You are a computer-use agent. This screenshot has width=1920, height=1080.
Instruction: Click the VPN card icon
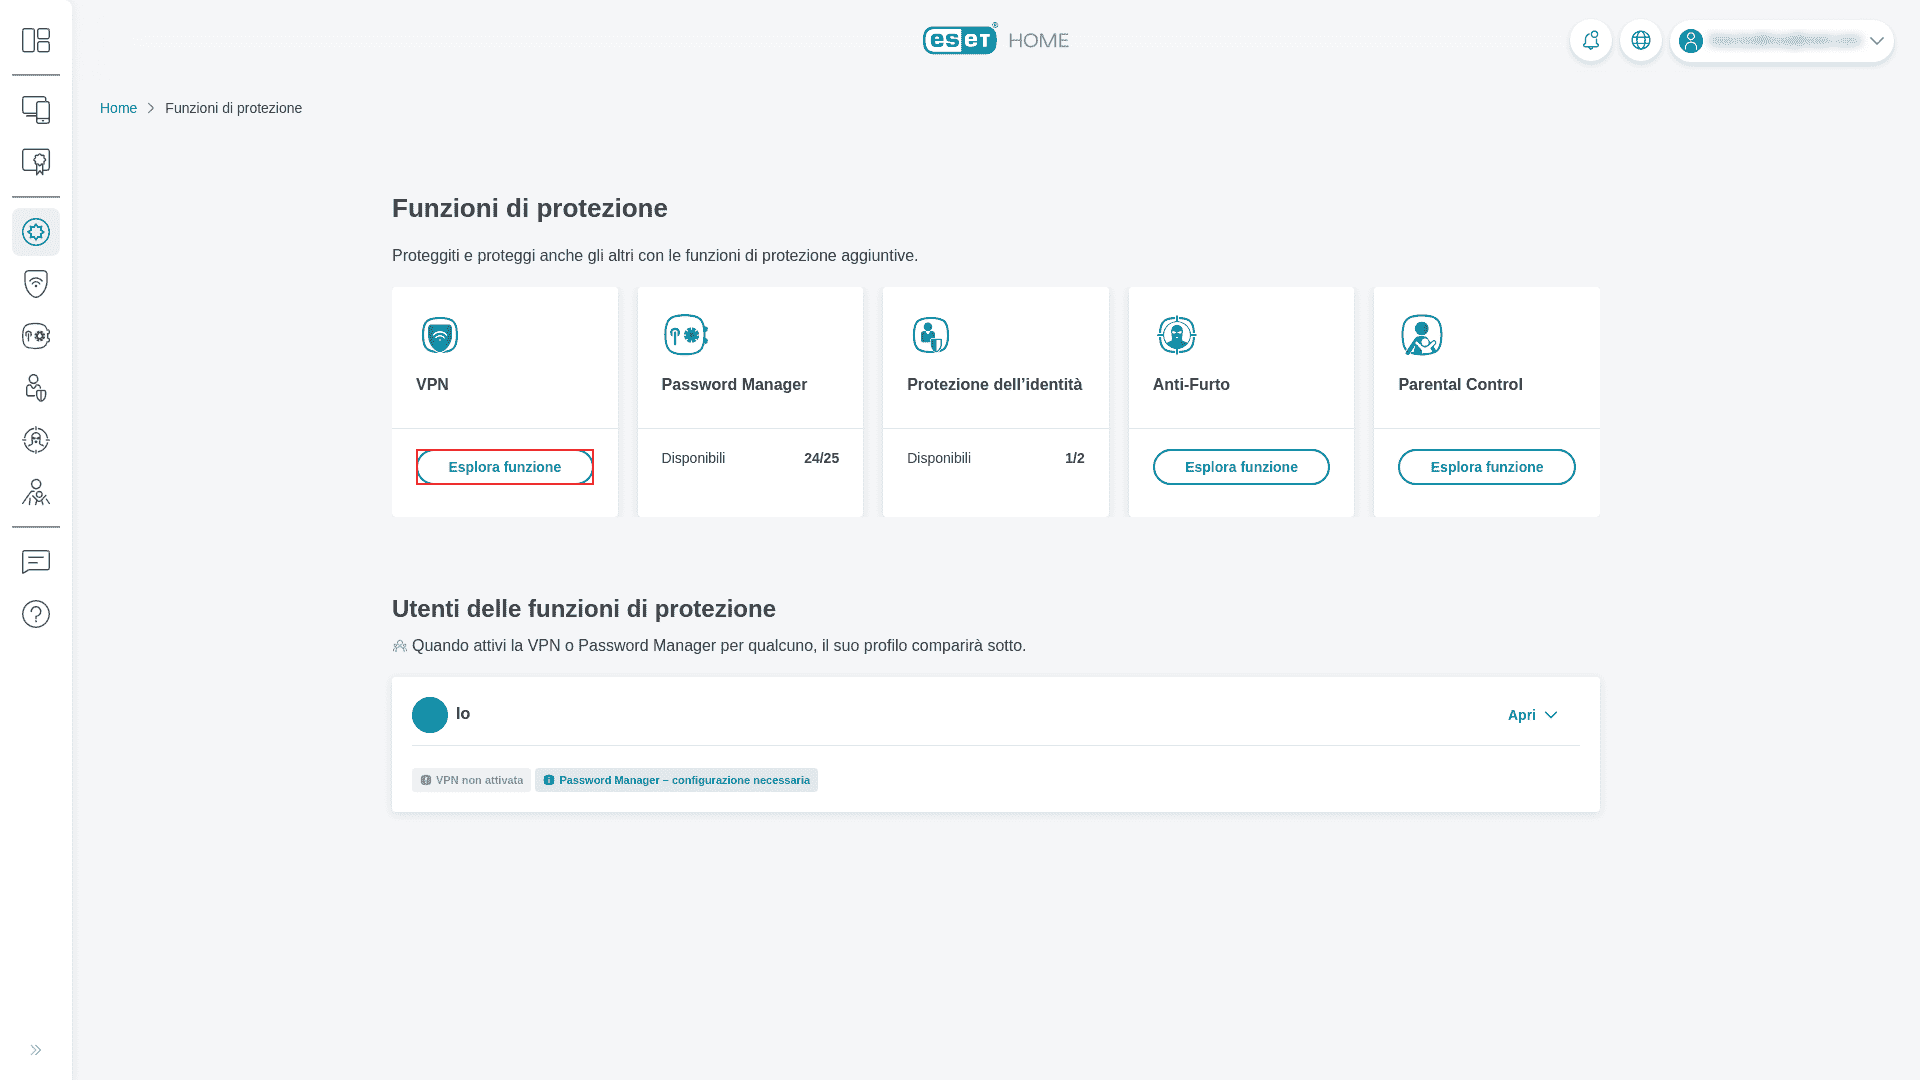pos(440,335)
